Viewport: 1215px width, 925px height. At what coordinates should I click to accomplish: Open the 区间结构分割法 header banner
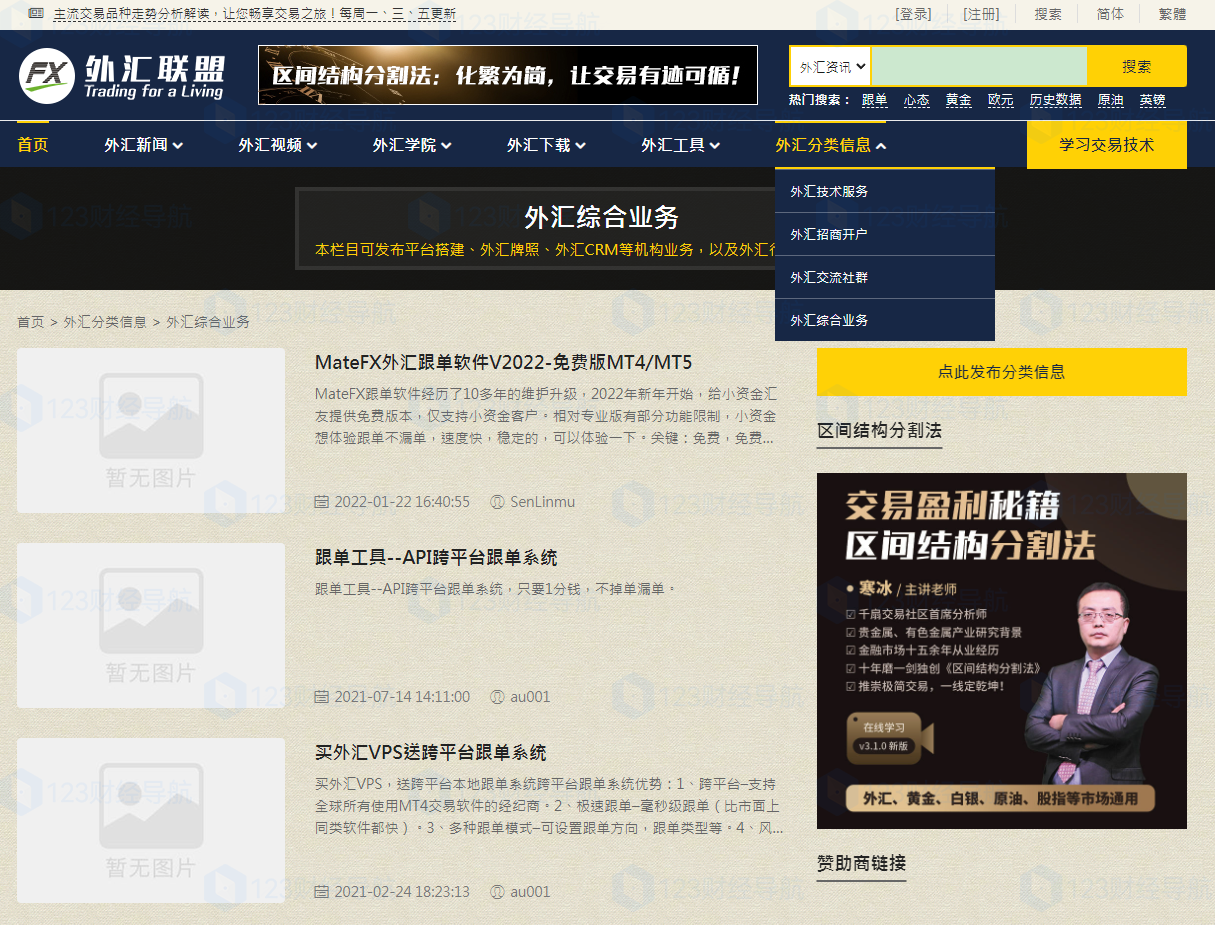click(x=507, y=75)
